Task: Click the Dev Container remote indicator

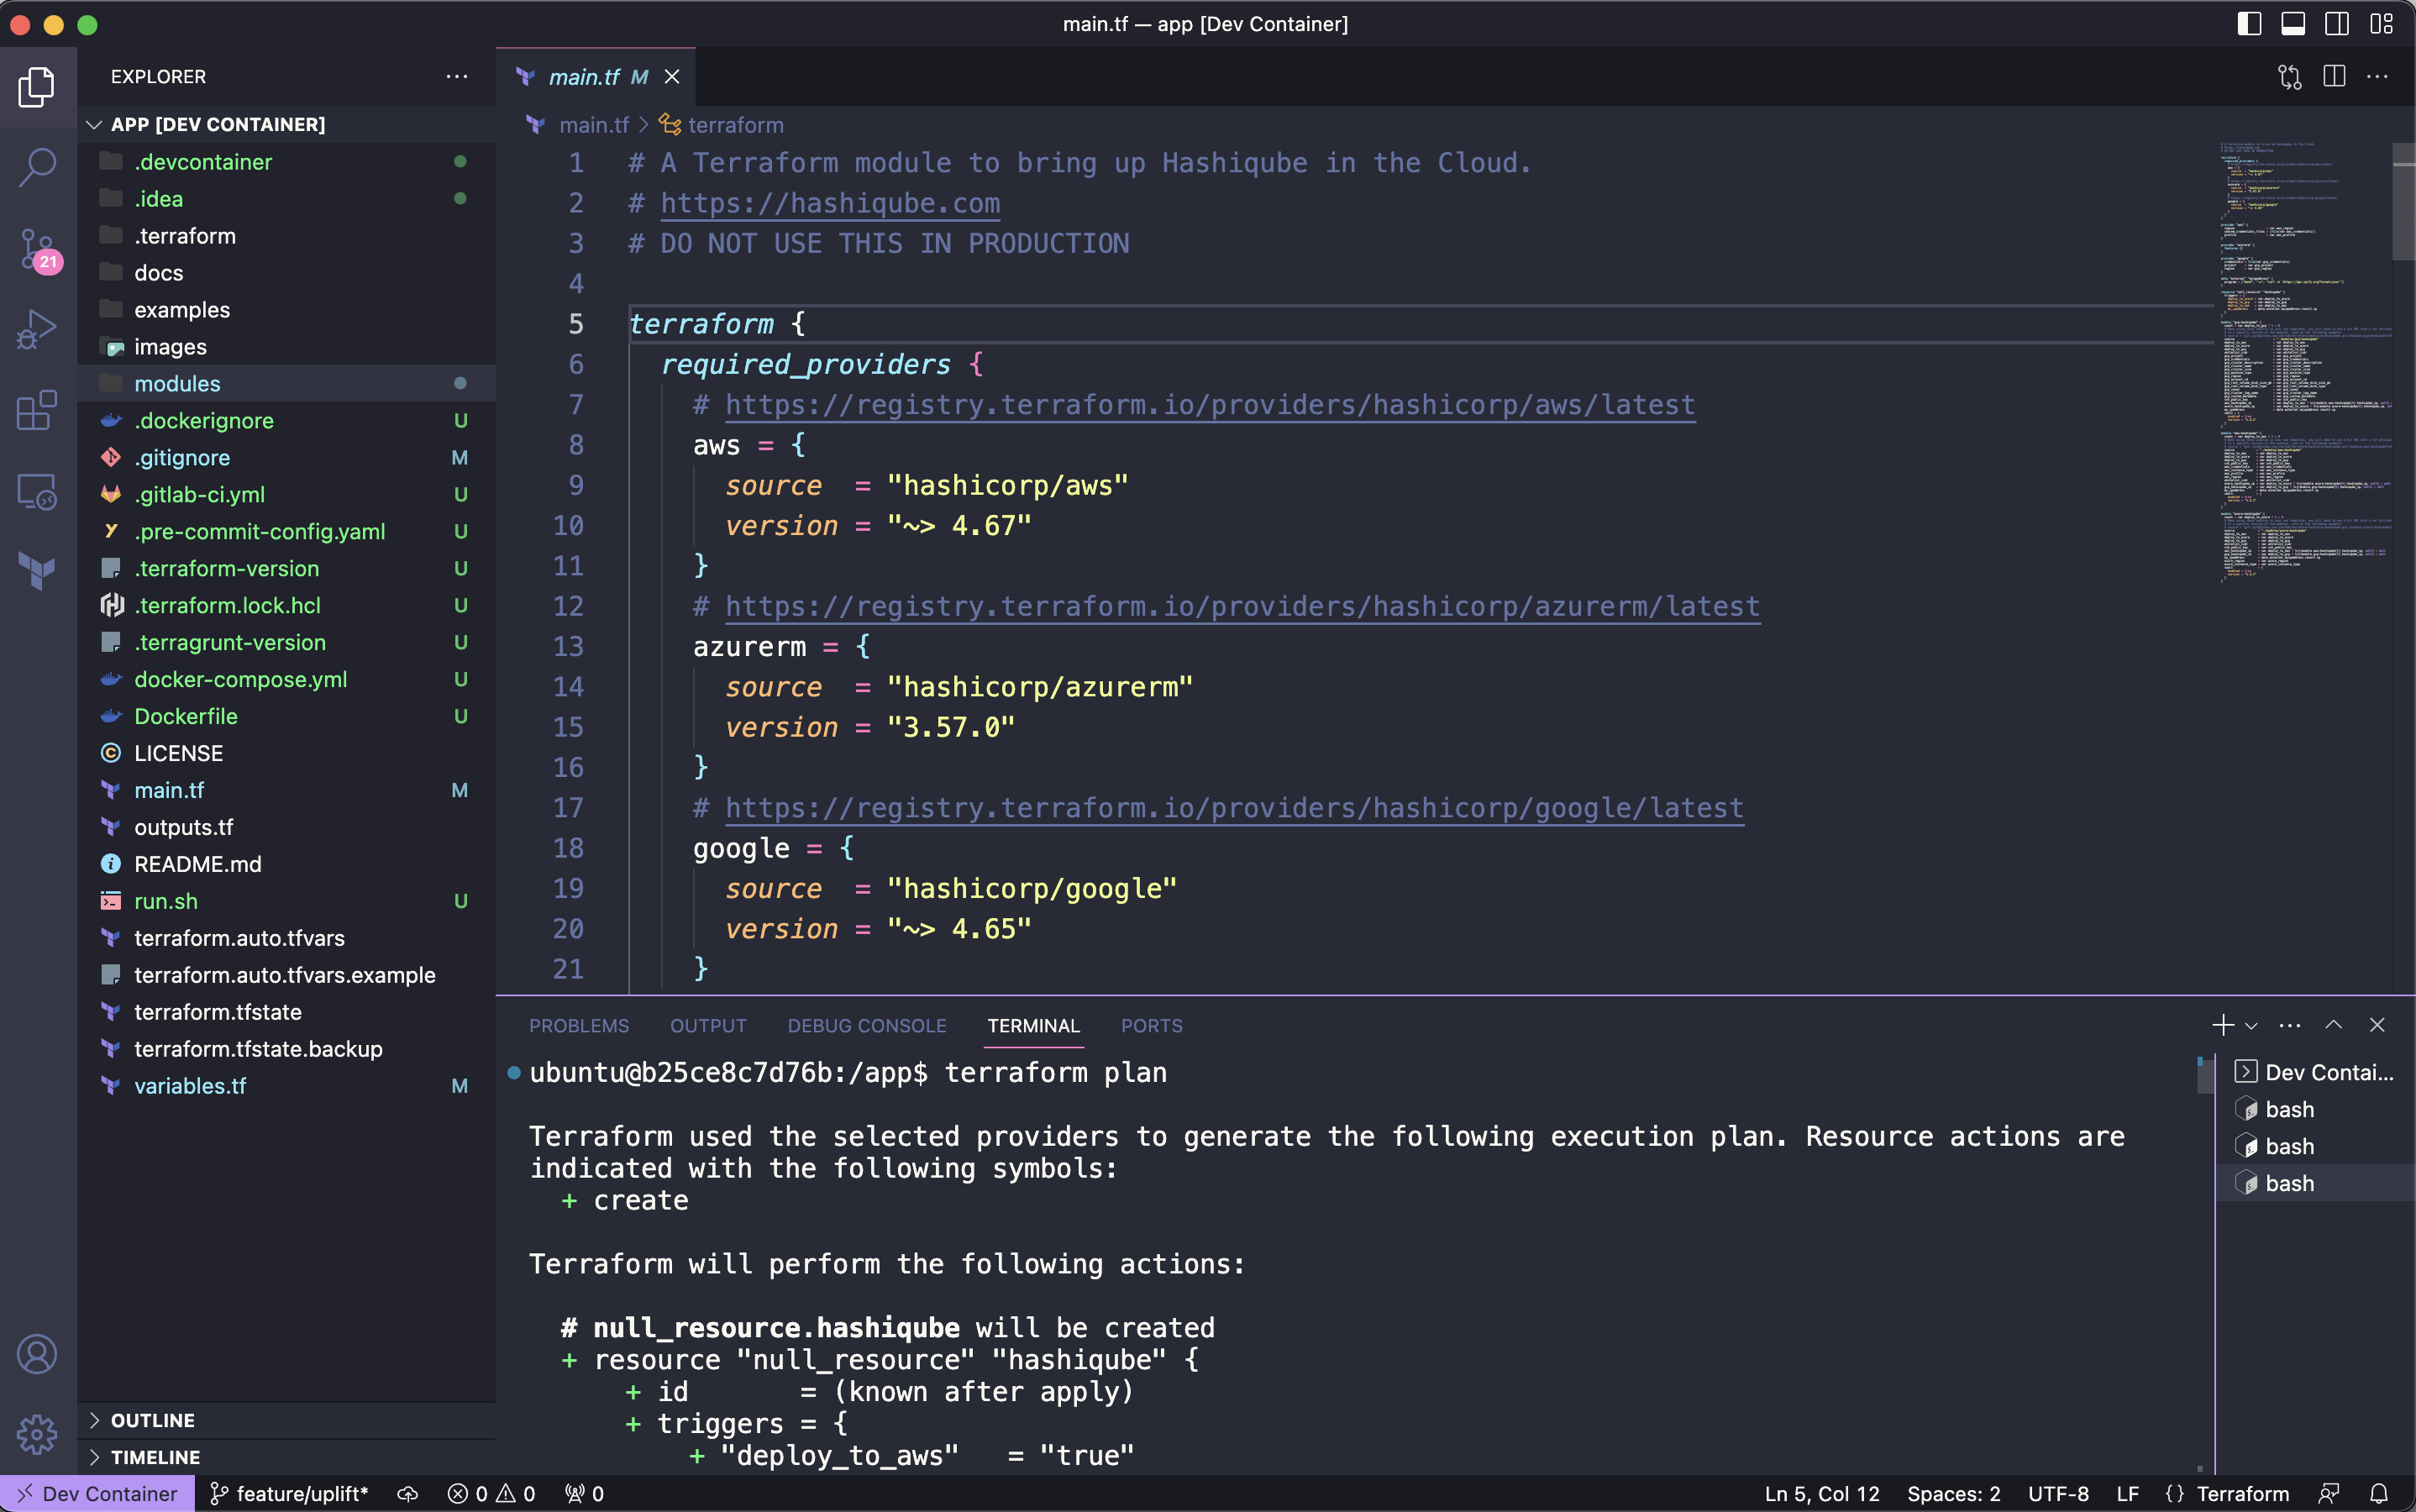Action: (x=97, y=1493)
